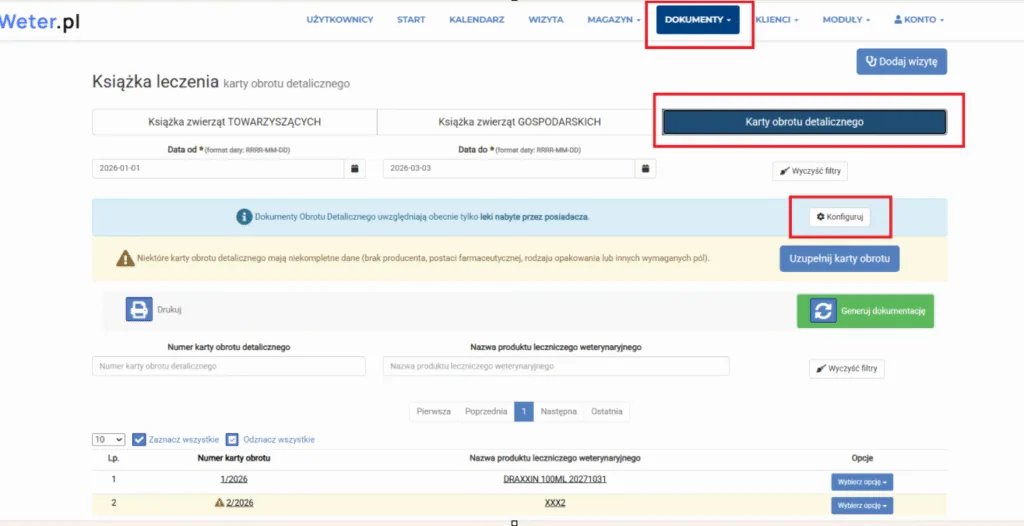
Task: Focus the Data od date field
Action: click(218, 169)
